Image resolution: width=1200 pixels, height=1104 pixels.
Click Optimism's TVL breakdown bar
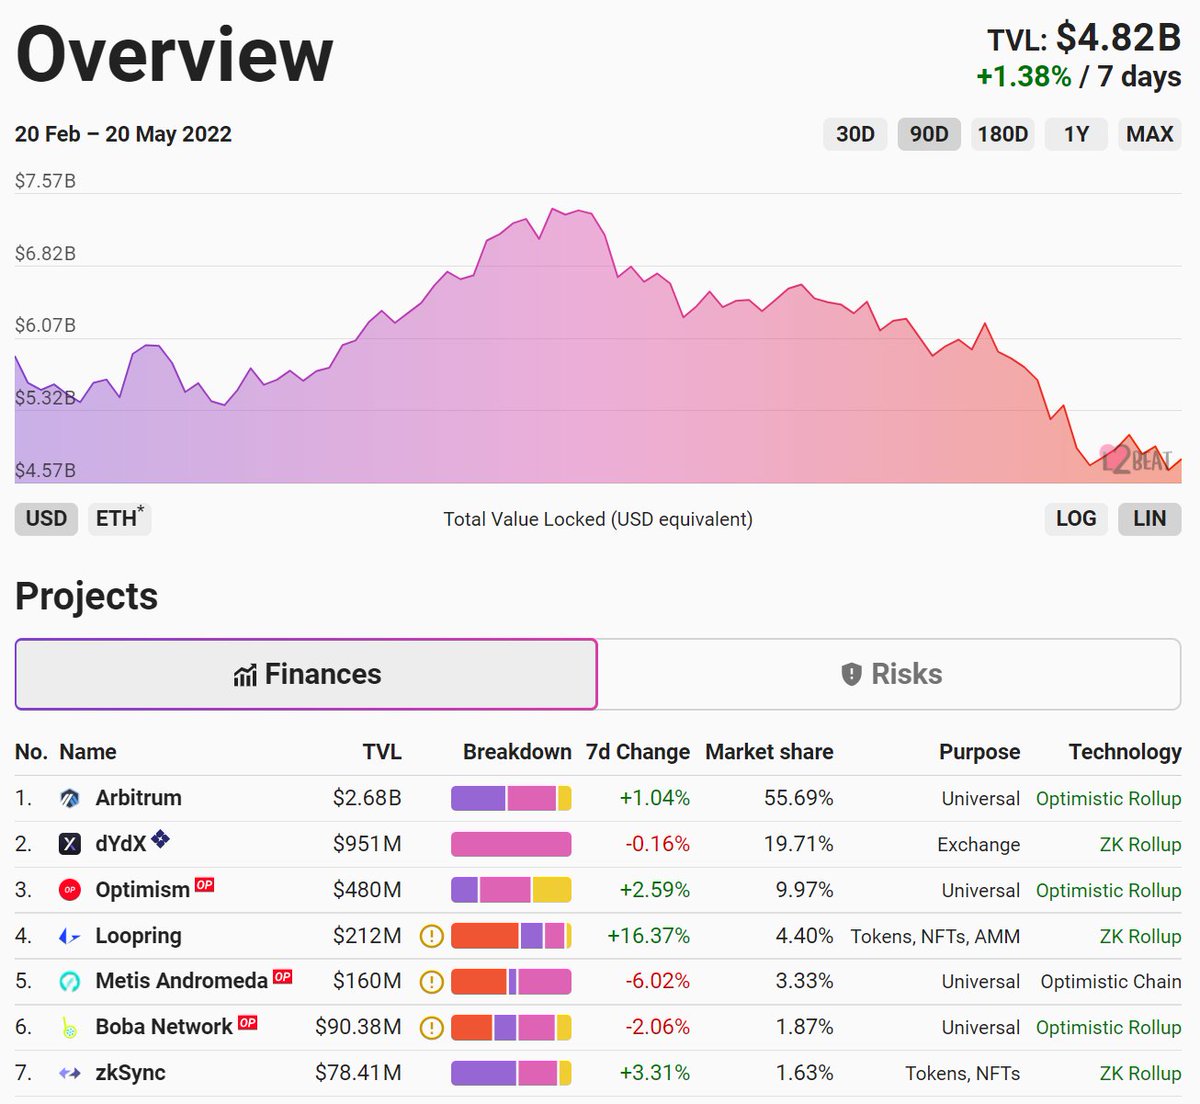511,890
